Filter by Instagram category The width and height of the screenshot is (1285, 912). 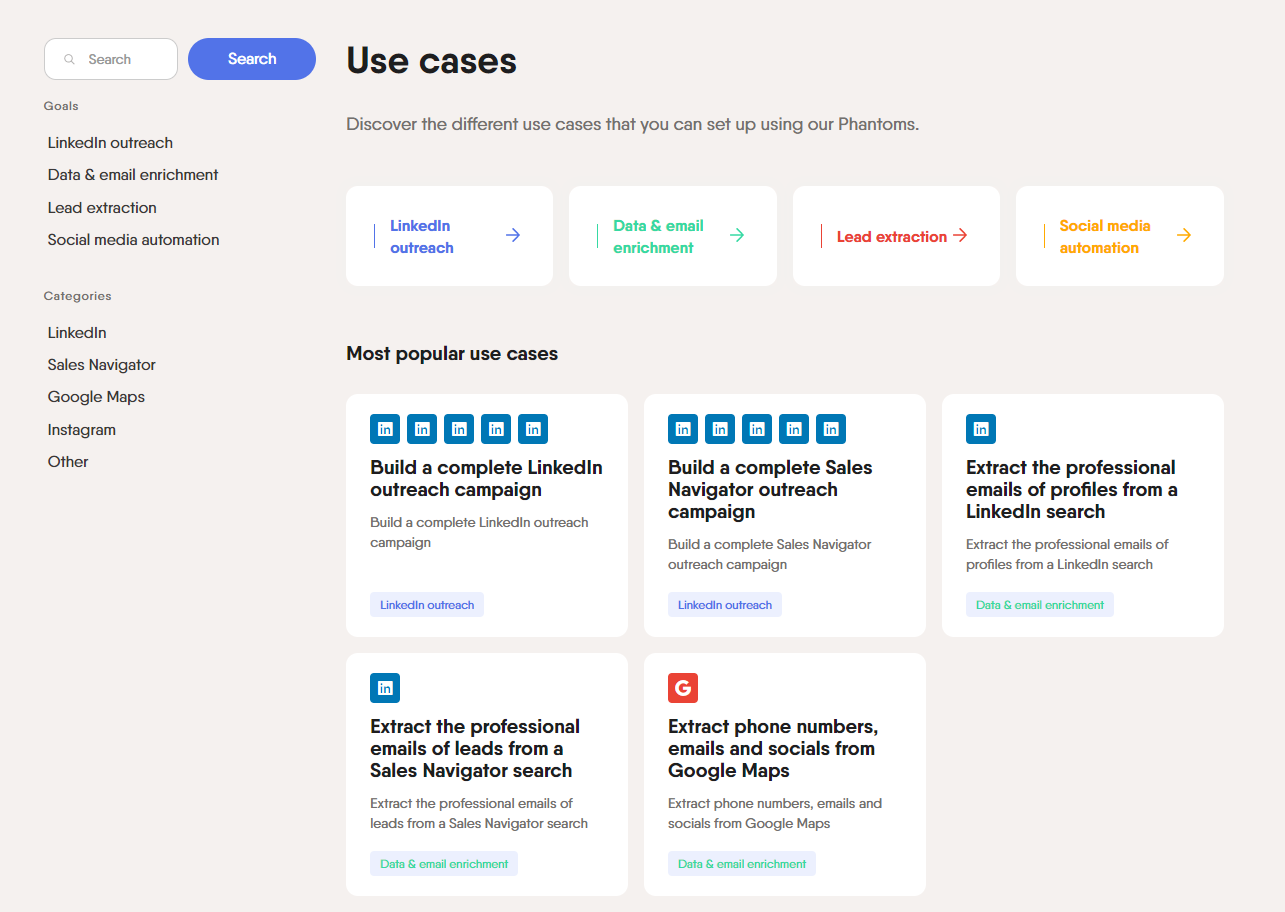(x=82, y=430)
